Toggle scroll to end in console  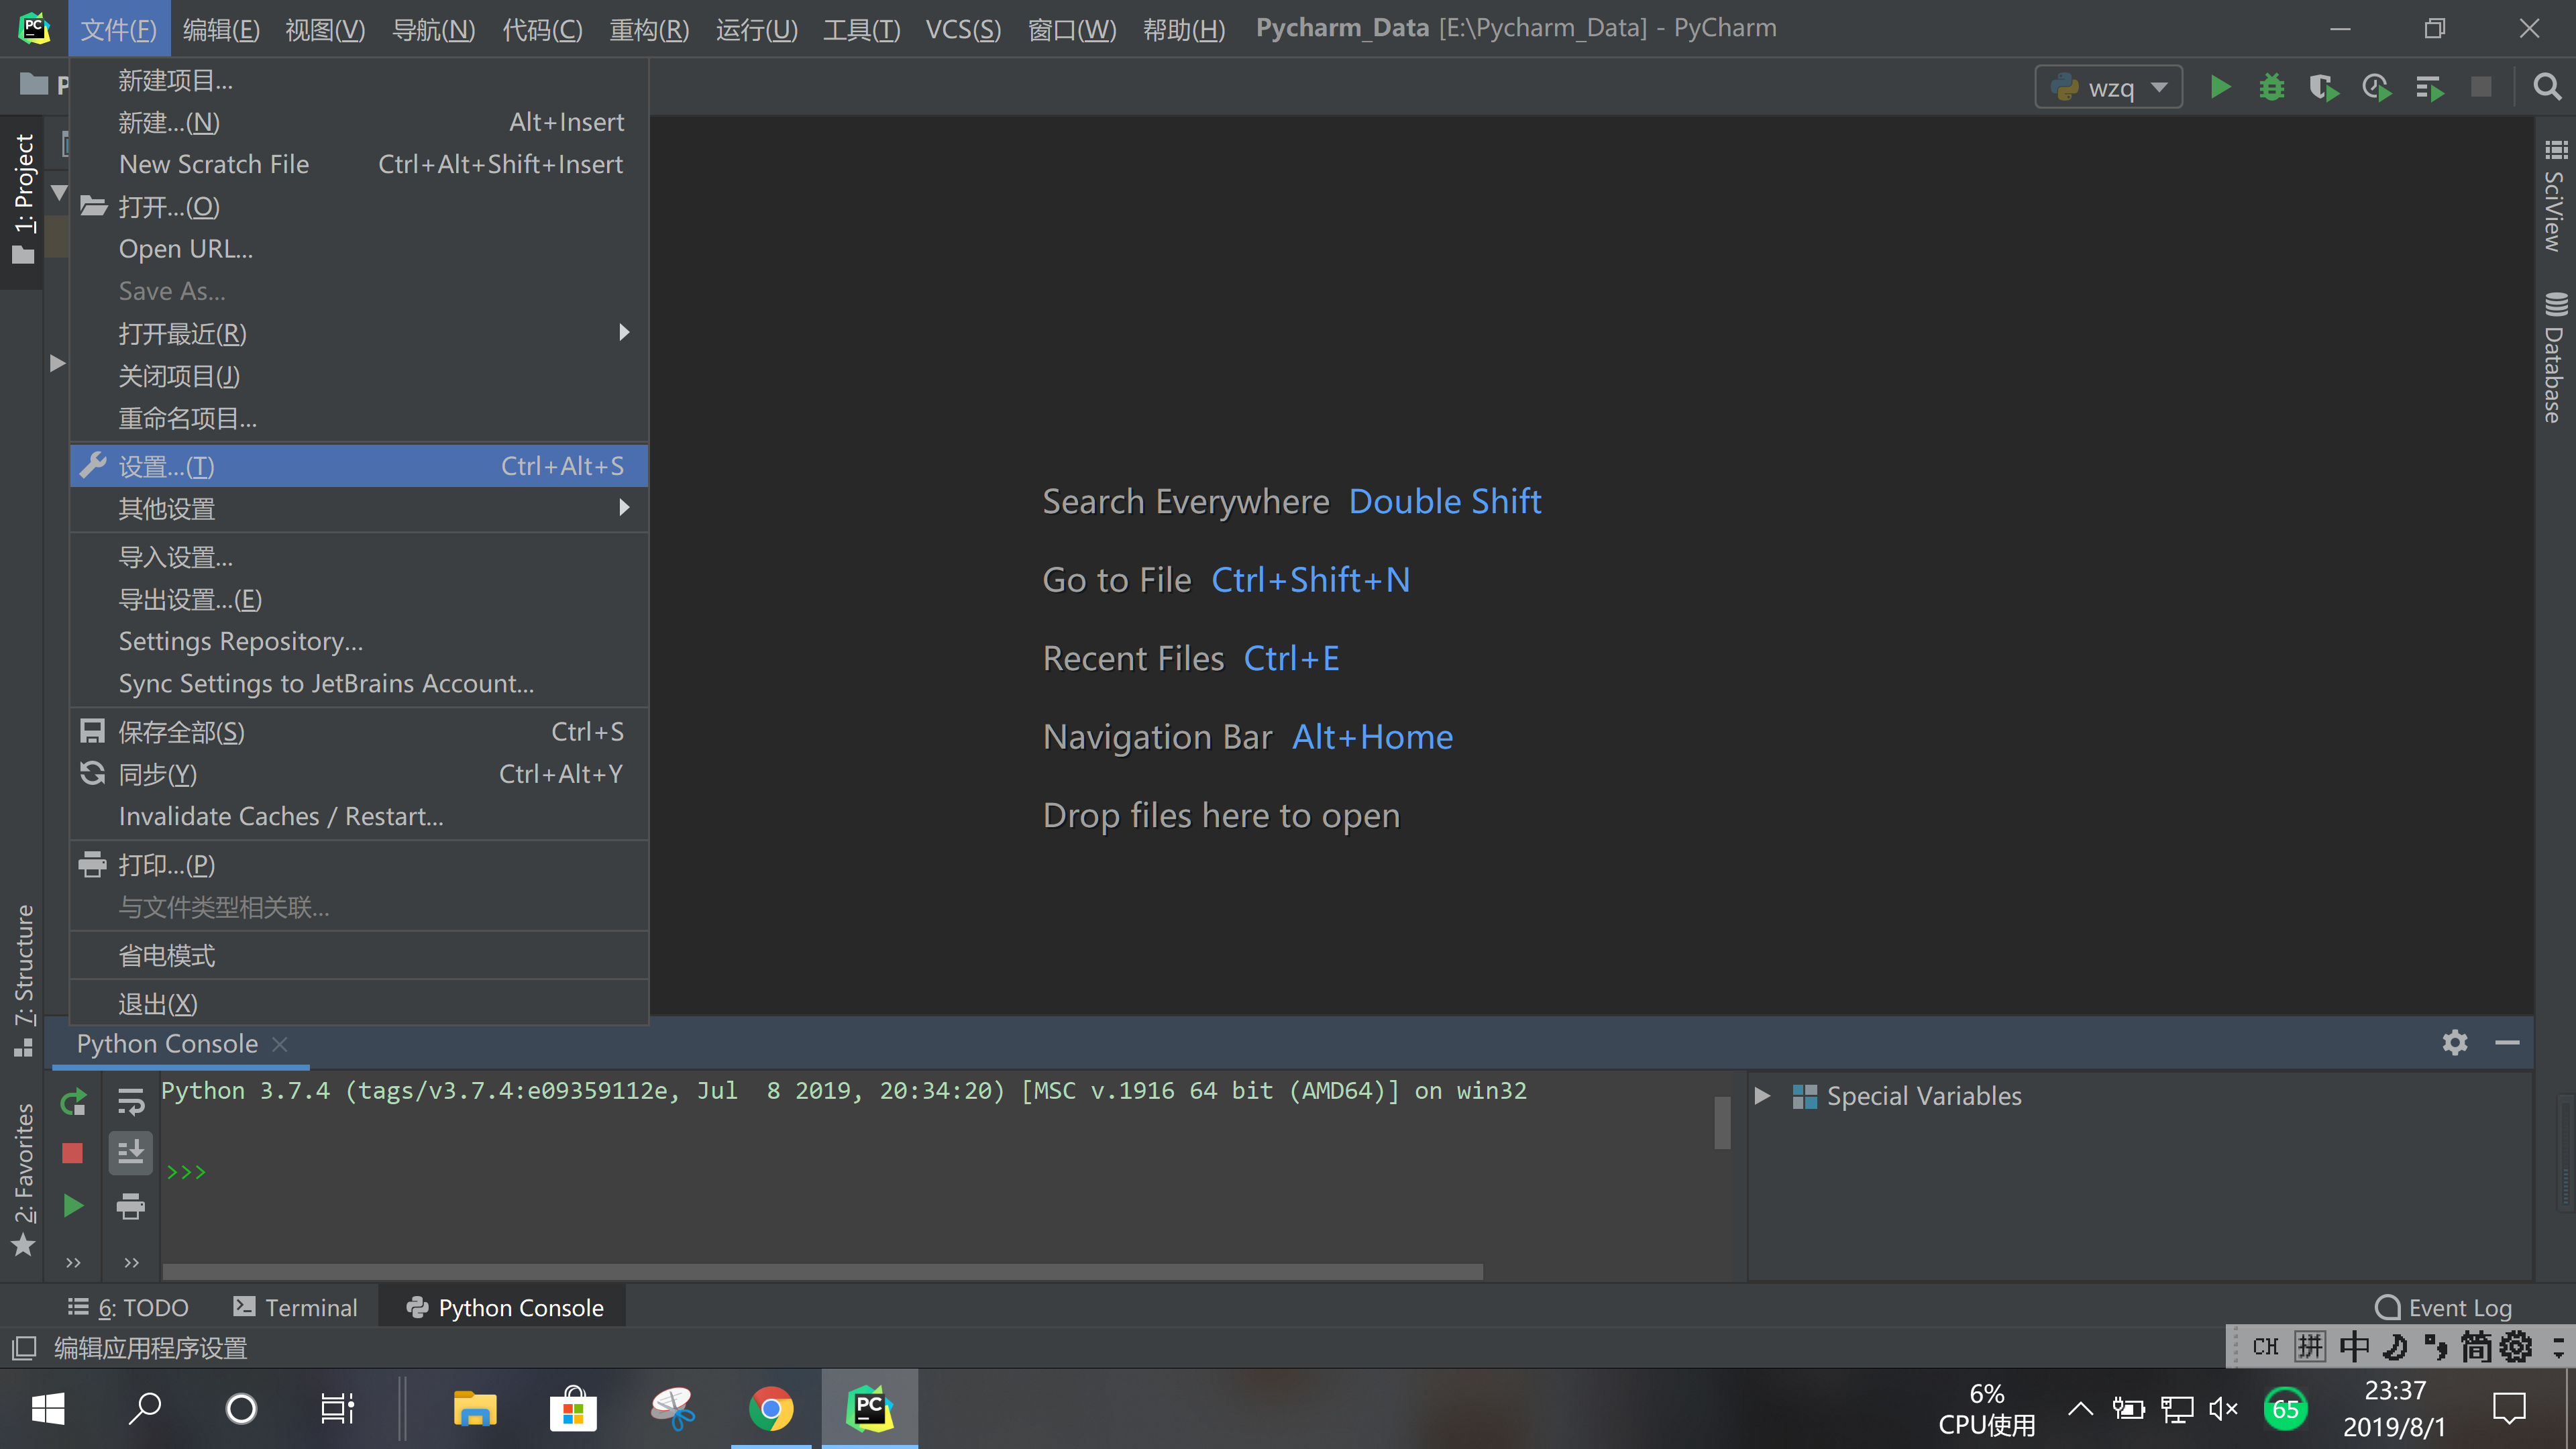131,1154
